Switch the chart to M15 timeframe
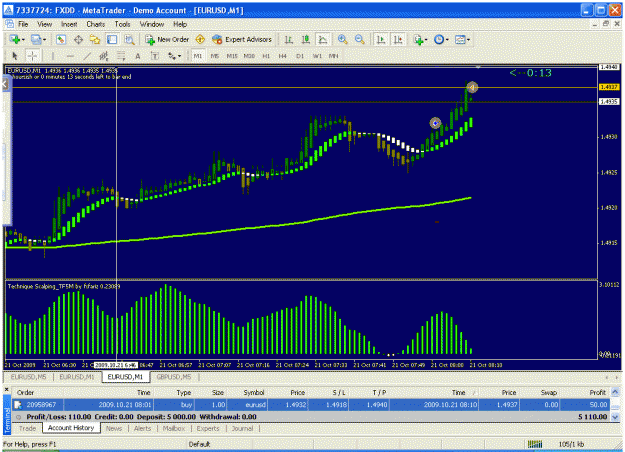Viewport: 625px width, 452px height. tap(232, 56)
